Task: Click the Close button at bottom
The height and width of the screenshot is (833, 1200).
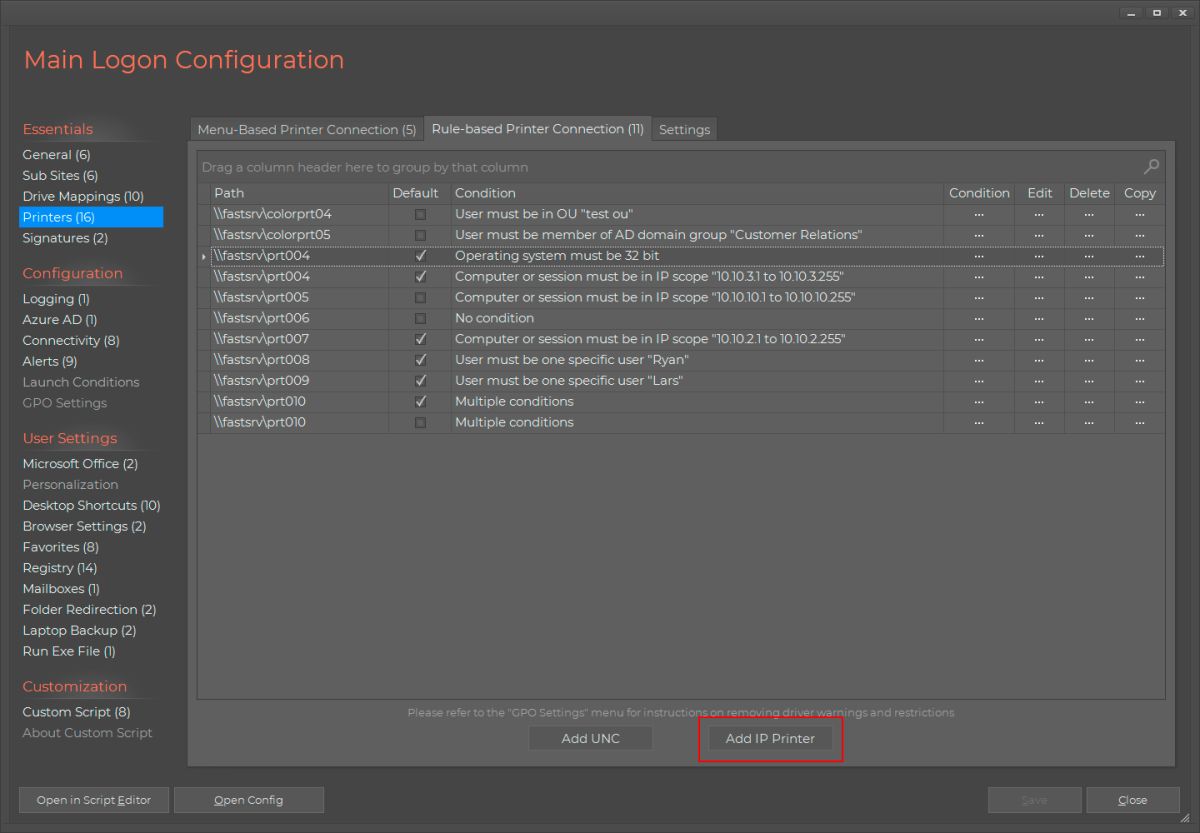Action: (x=1133, y=800)
